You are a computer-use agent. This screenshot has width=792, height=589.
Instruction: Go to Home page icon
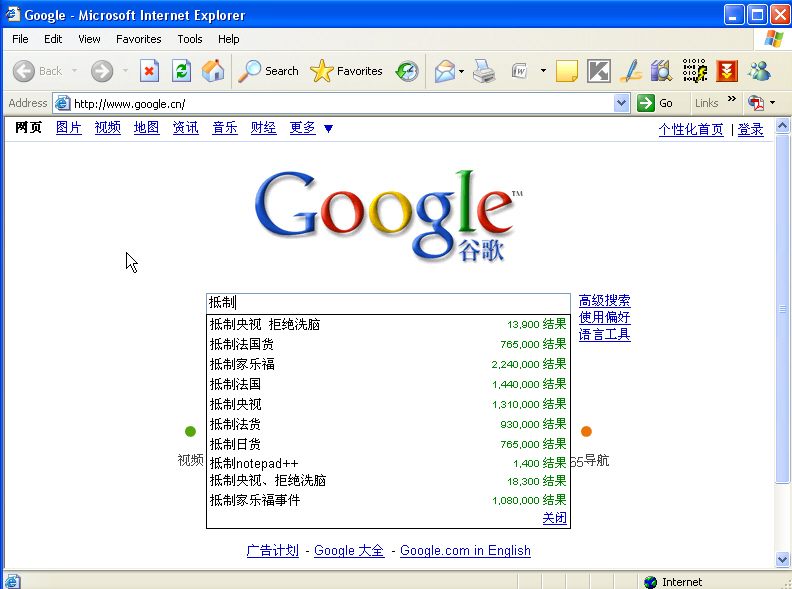213,71
